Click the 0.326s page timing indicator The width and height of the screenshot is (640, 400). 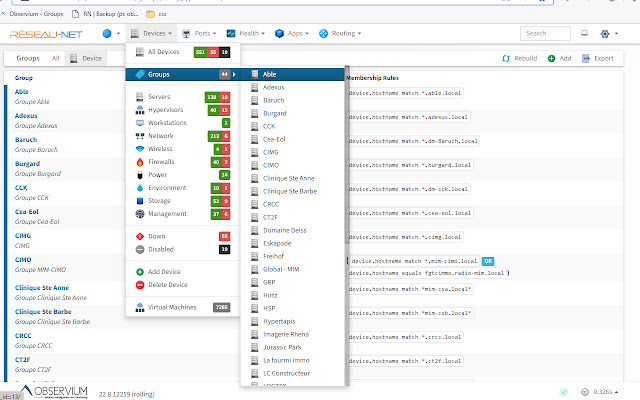(x=602, y=392)
